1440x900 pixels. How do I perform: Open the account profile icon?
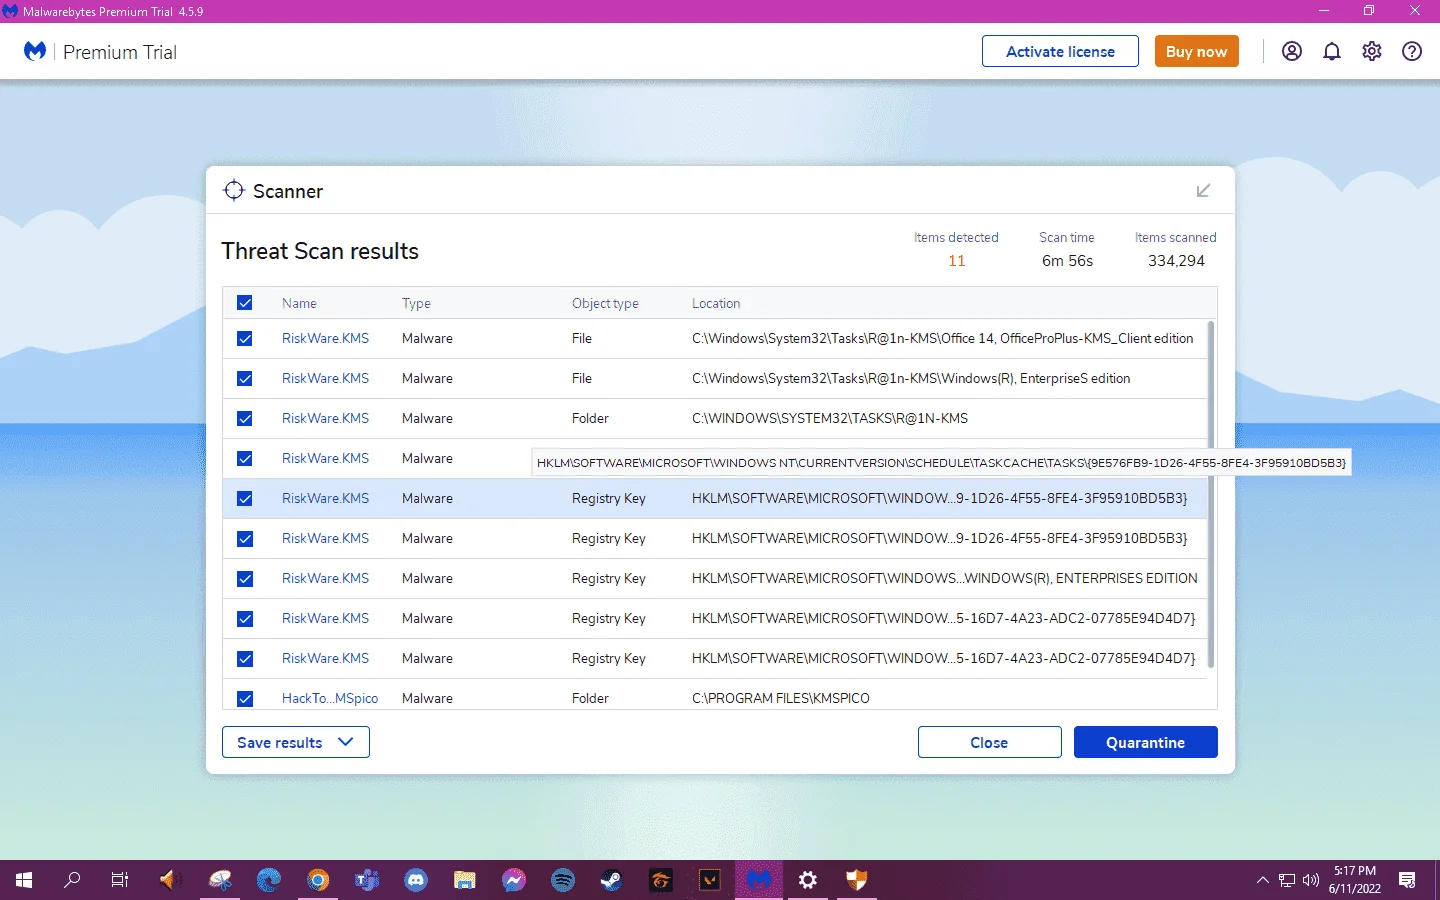(x=1292, y=51)
